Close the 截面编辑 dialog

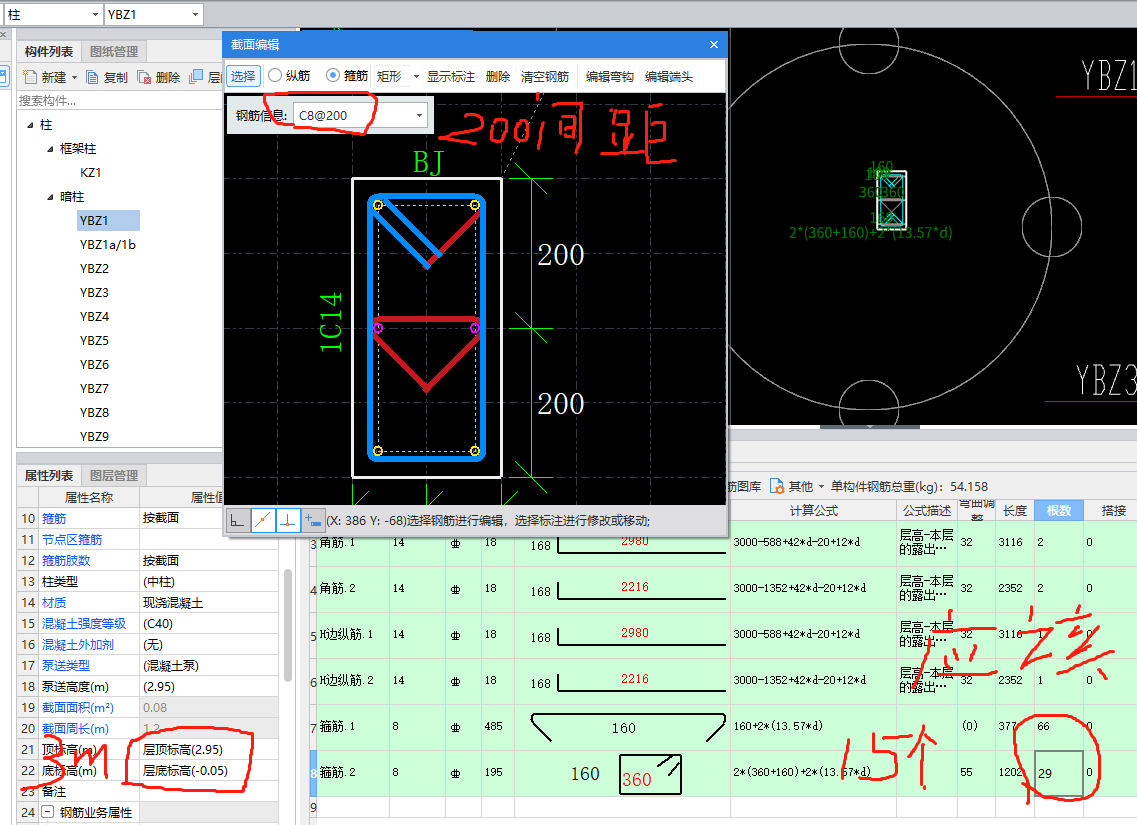pos(714,45)
